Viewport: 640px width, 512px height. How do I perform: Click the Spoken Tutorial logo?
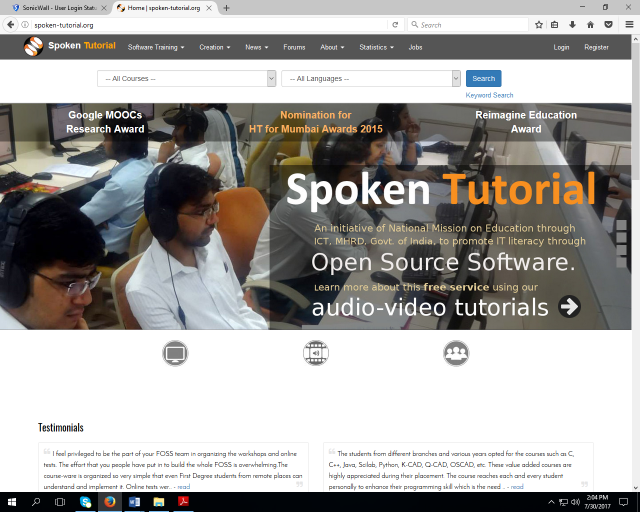point(71,46)
